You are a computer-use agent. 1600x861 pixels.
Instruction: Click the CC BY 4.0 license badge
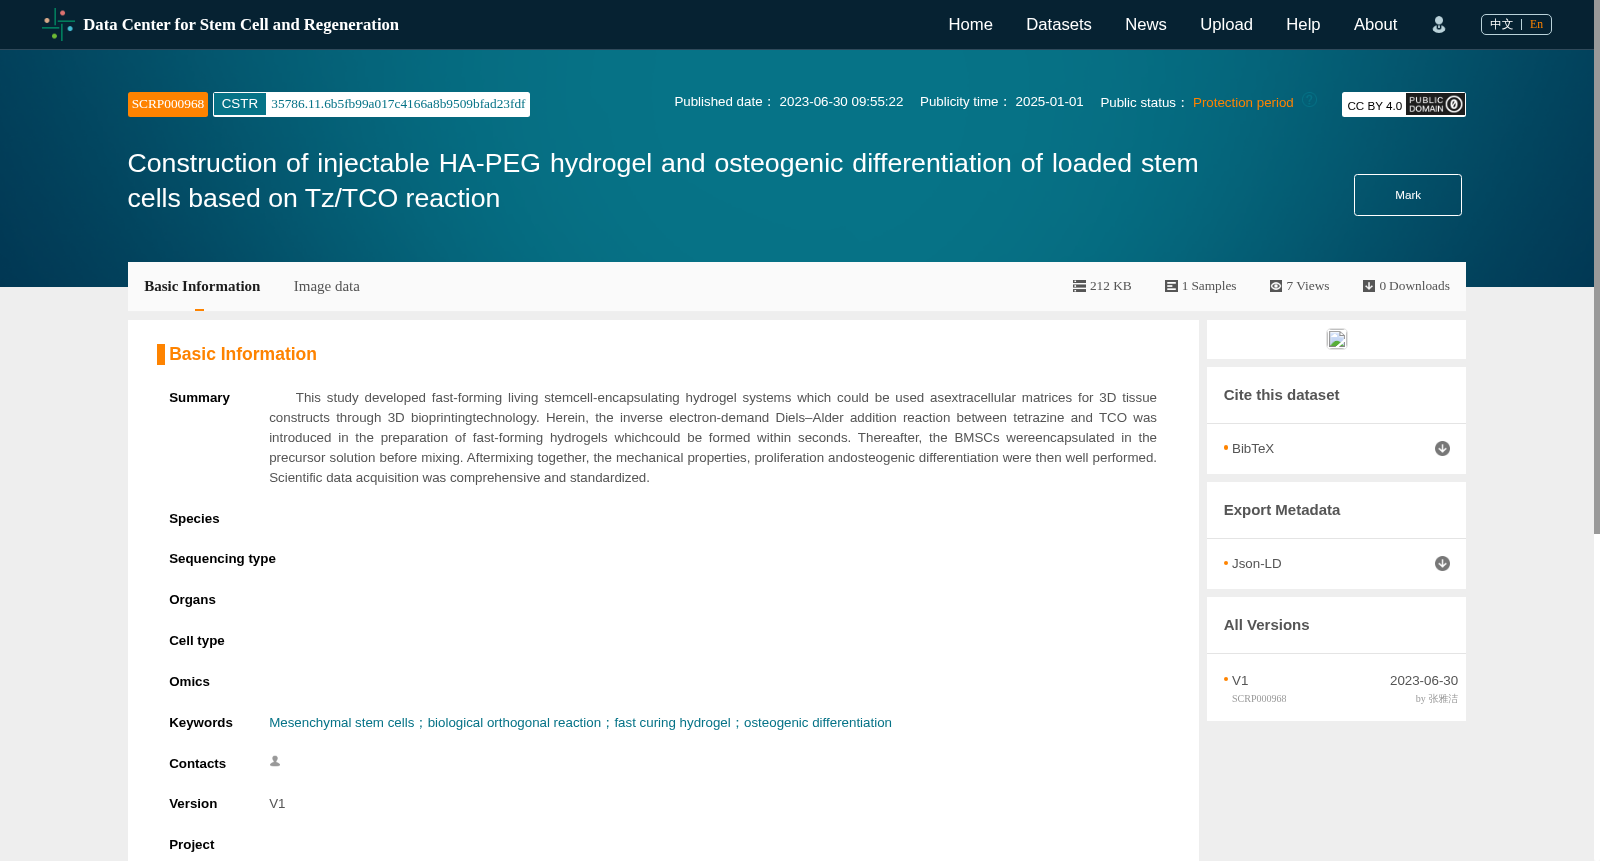tap(1403, 104)
